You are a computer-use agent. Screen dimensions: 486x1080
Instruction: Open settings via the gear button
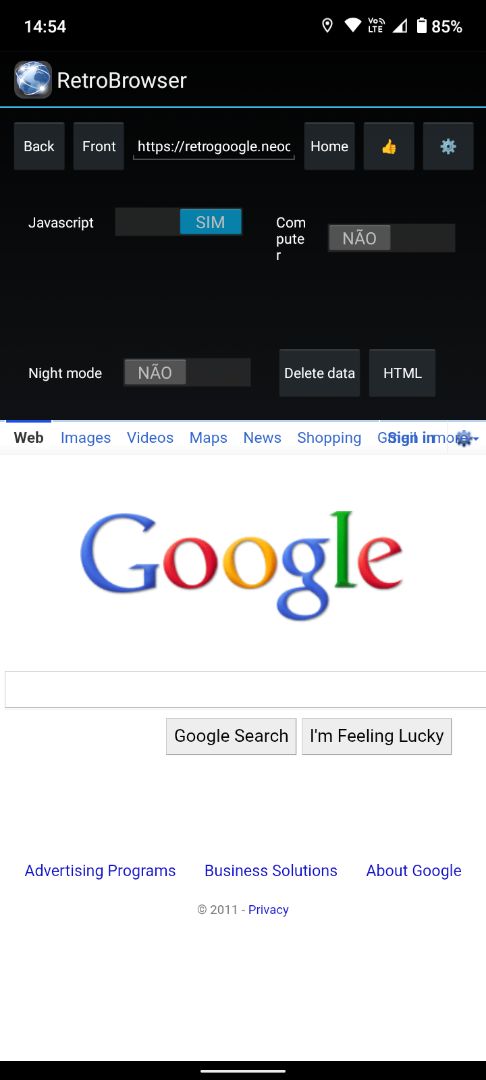448,146
